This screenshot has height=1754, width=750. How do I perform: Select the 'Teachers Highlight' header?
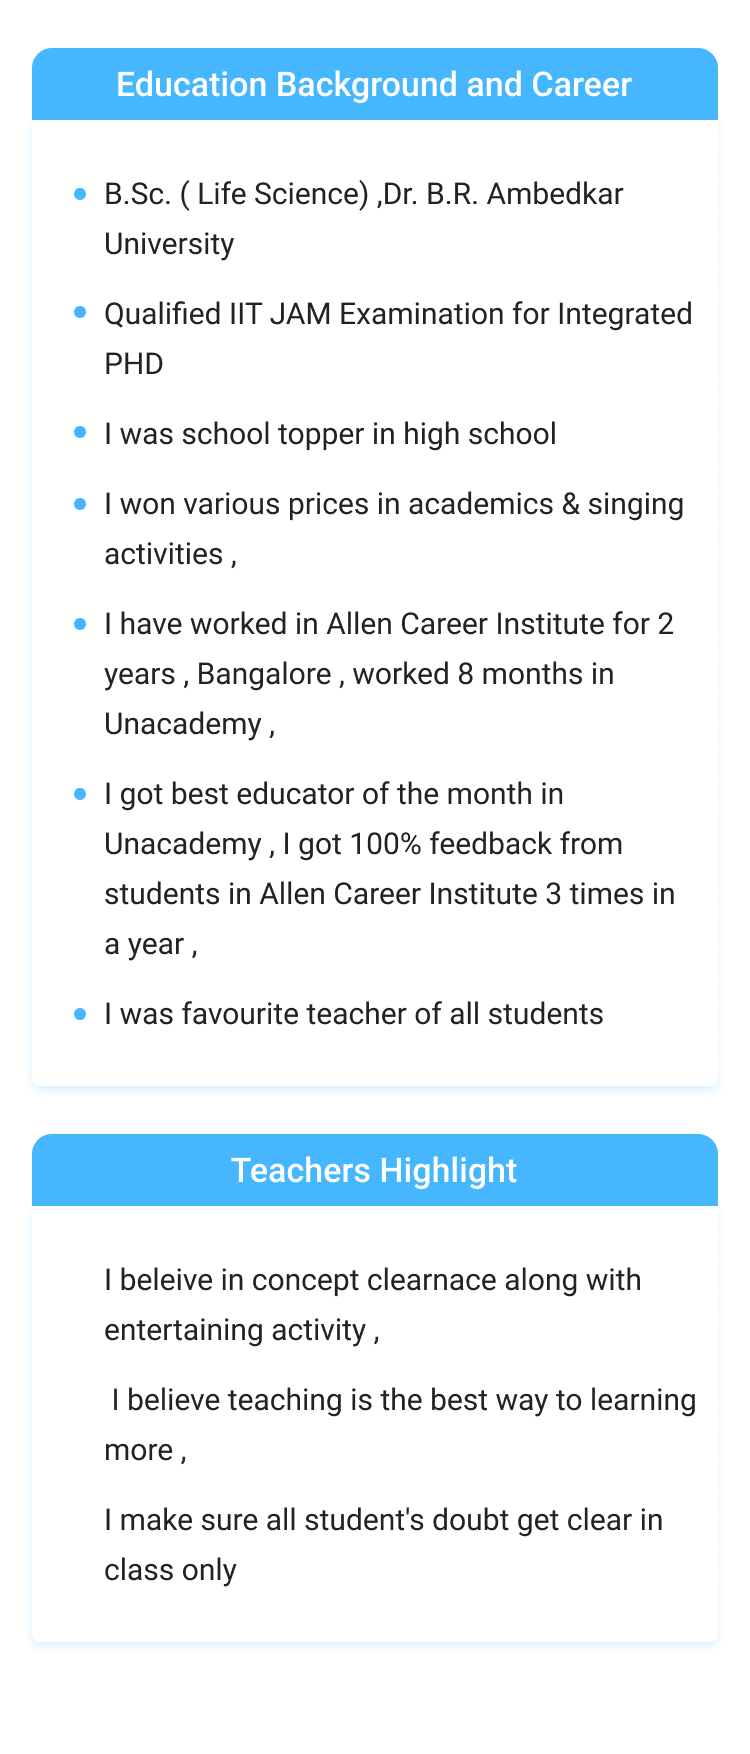pos(374,1171)
